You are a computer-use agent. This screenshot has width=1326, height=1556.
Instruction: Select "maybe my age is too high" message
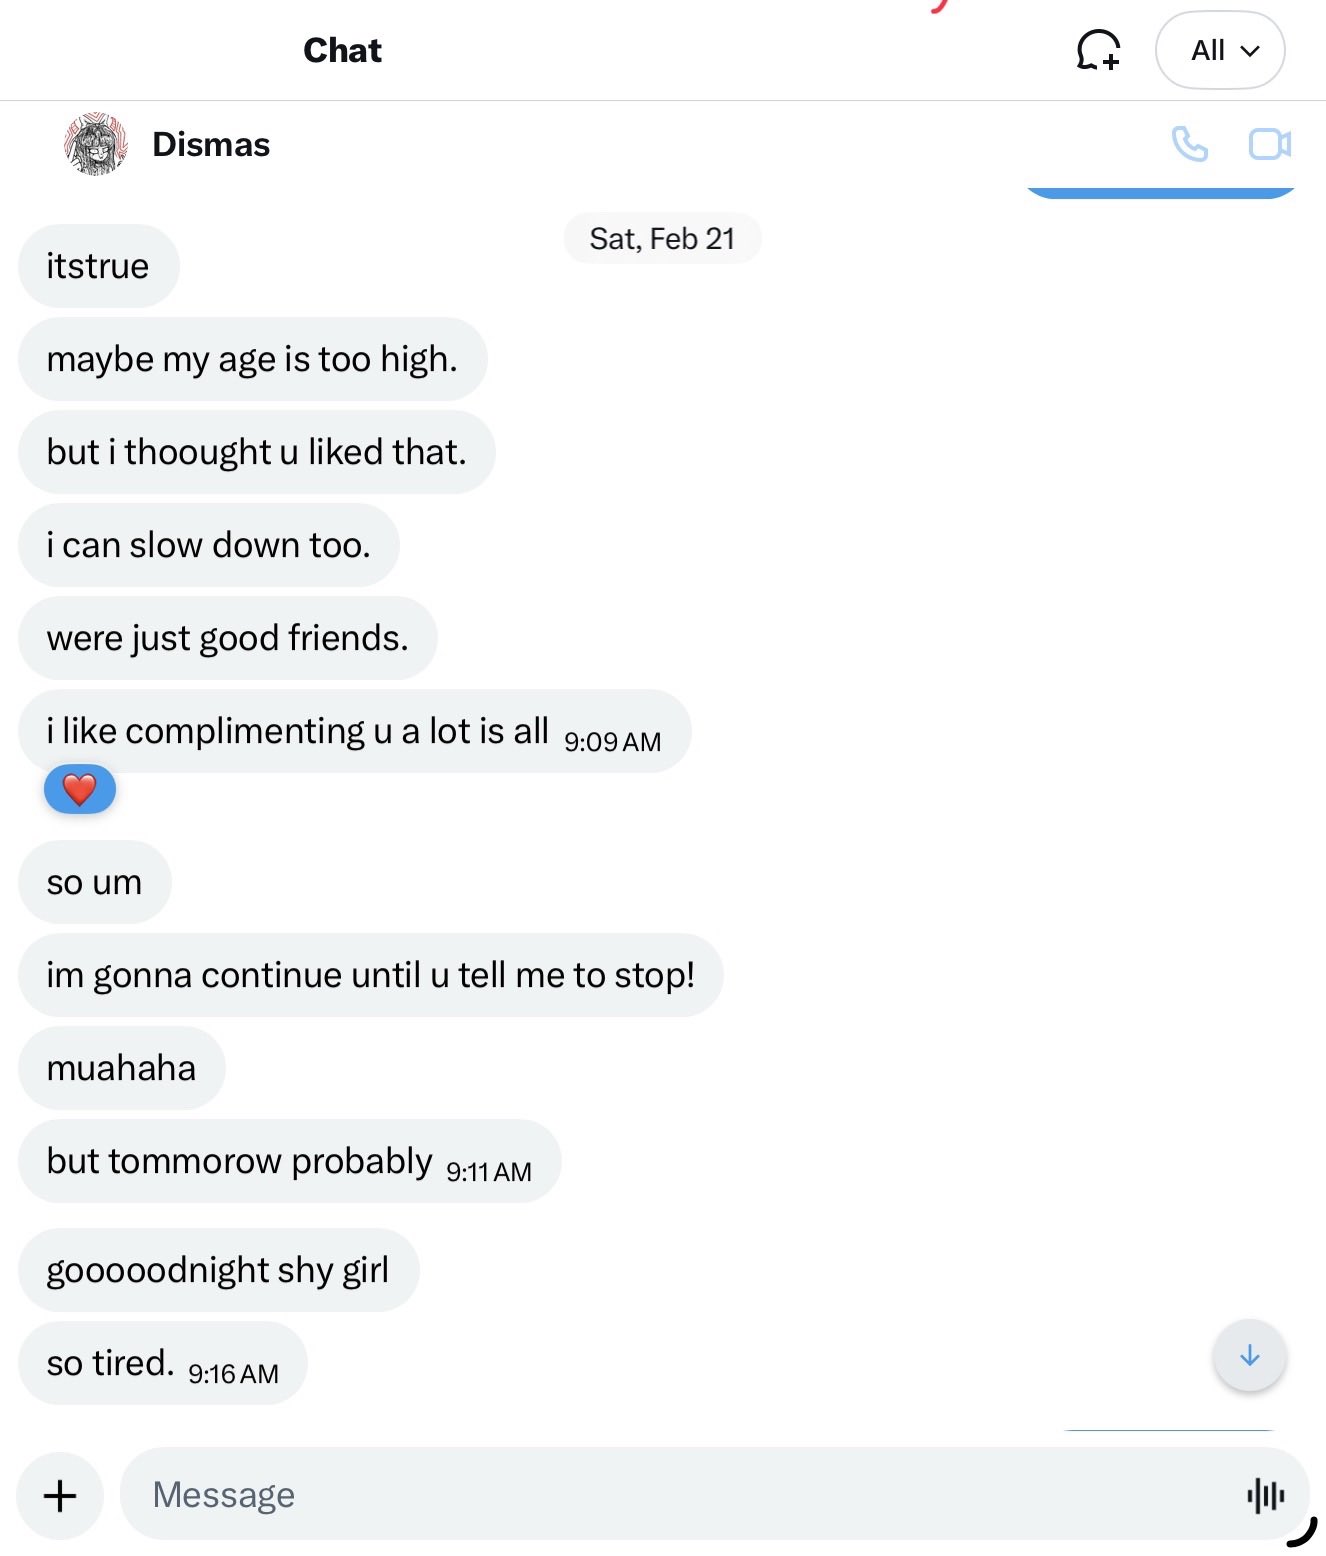point(252,359)
